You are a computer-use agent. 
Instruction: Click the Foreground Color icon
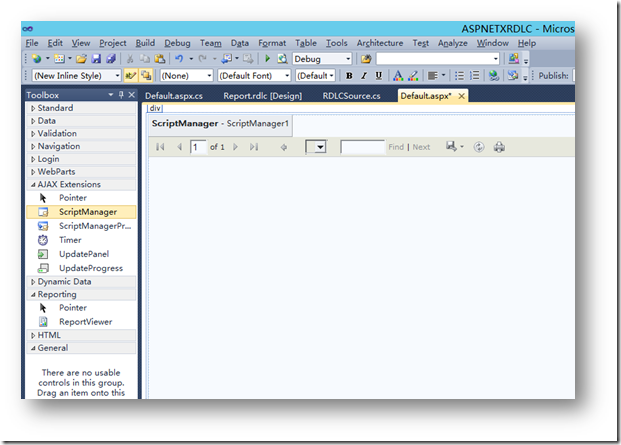coord(398,76)
